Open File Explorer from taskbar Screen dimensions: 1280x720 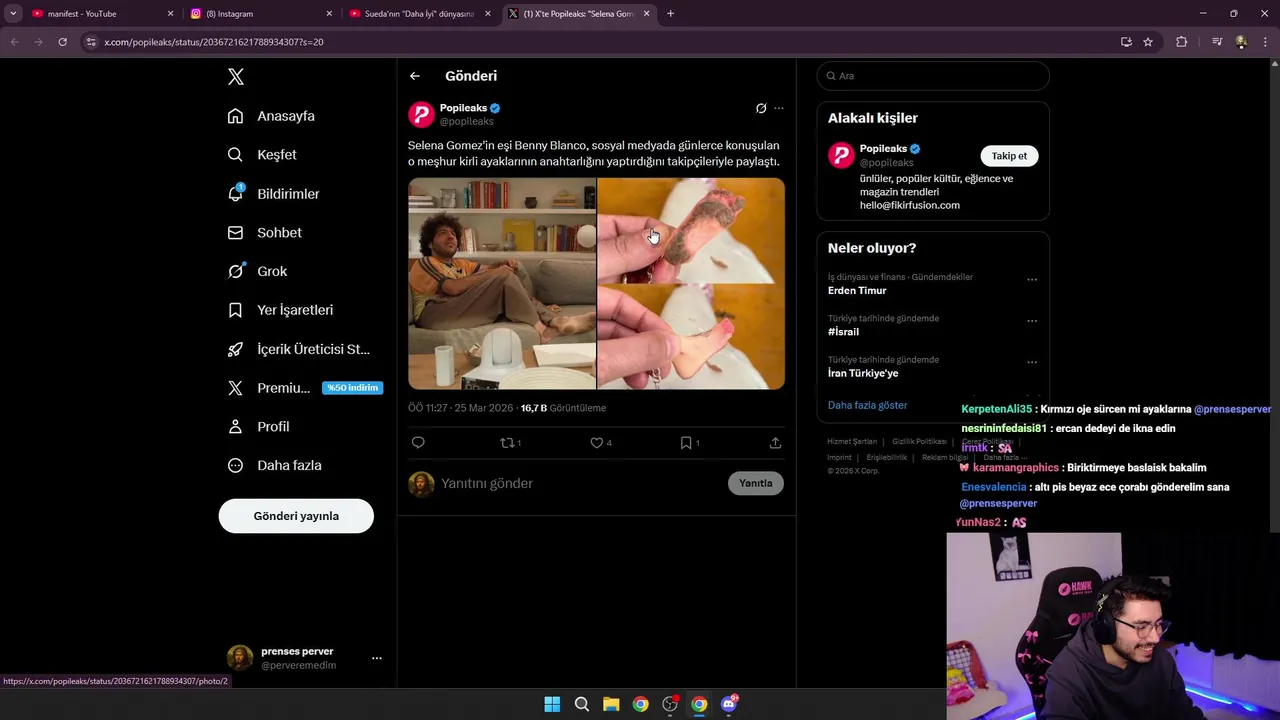611,704
